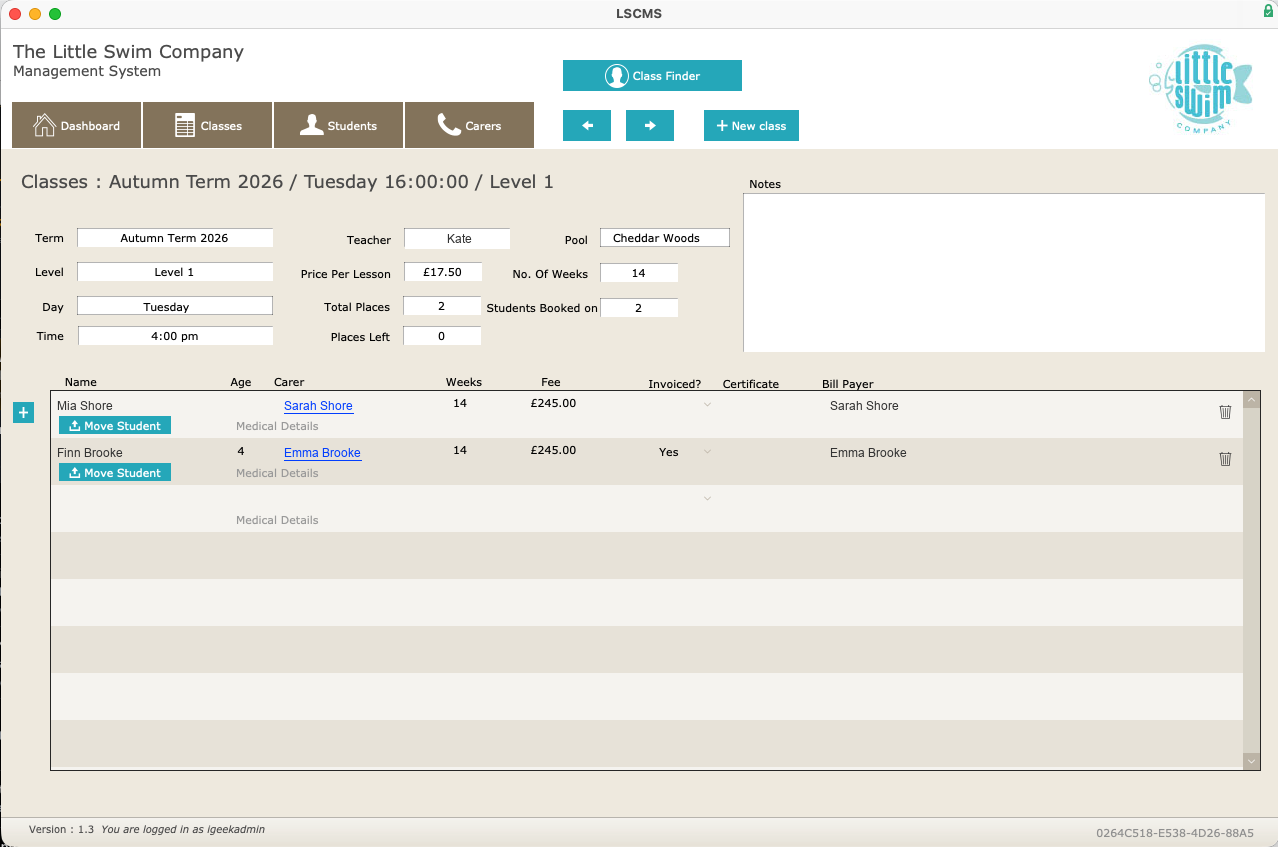Click the Time field showing 4:00 pm
The width and height of the screenshot is (1278, 847).
(175, 336)
